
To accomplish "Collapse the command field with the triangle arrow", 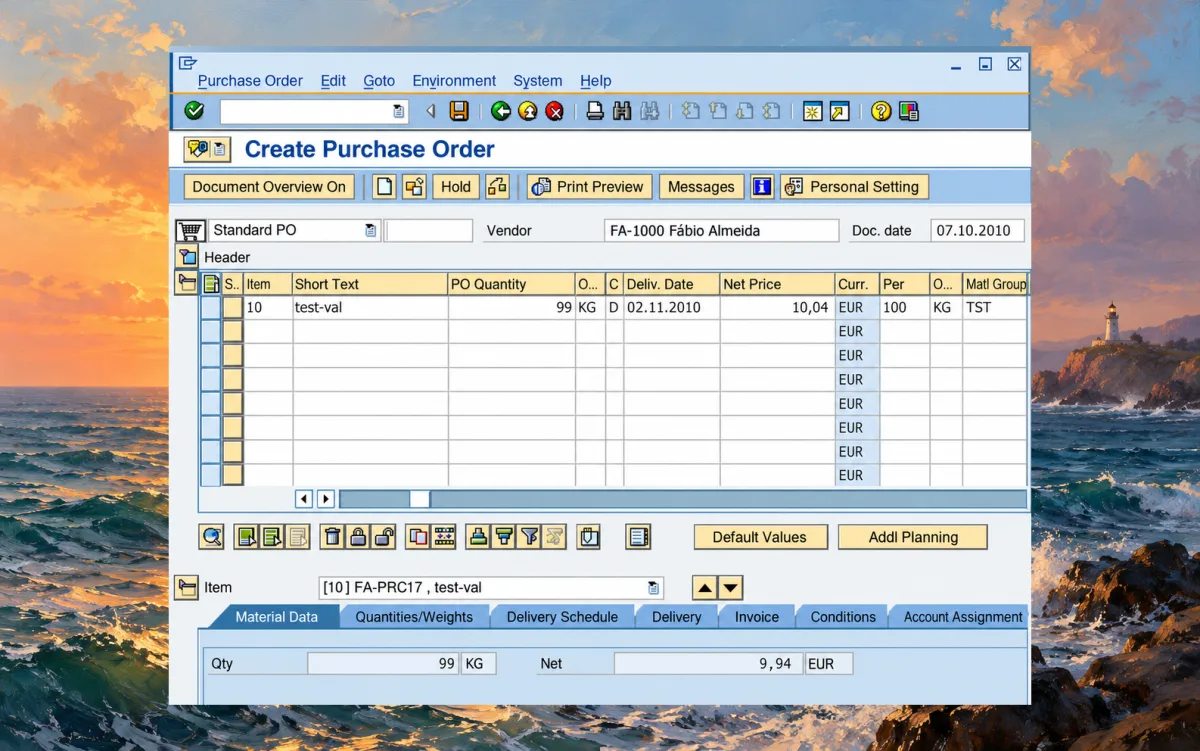I will 431,111.
